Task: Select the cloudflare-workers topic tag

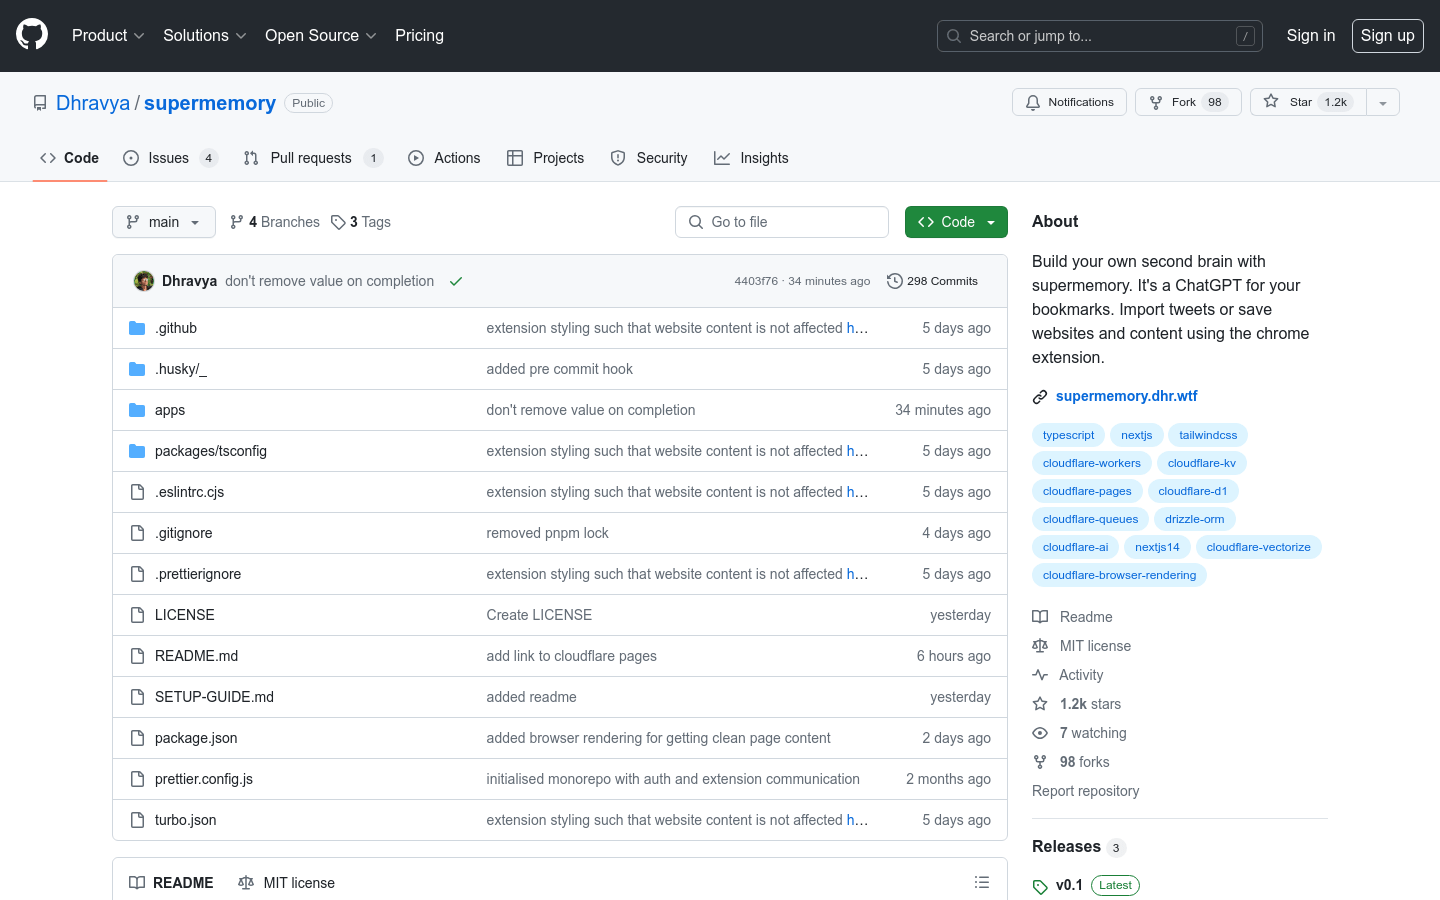Action: [x=1091, y=463]
